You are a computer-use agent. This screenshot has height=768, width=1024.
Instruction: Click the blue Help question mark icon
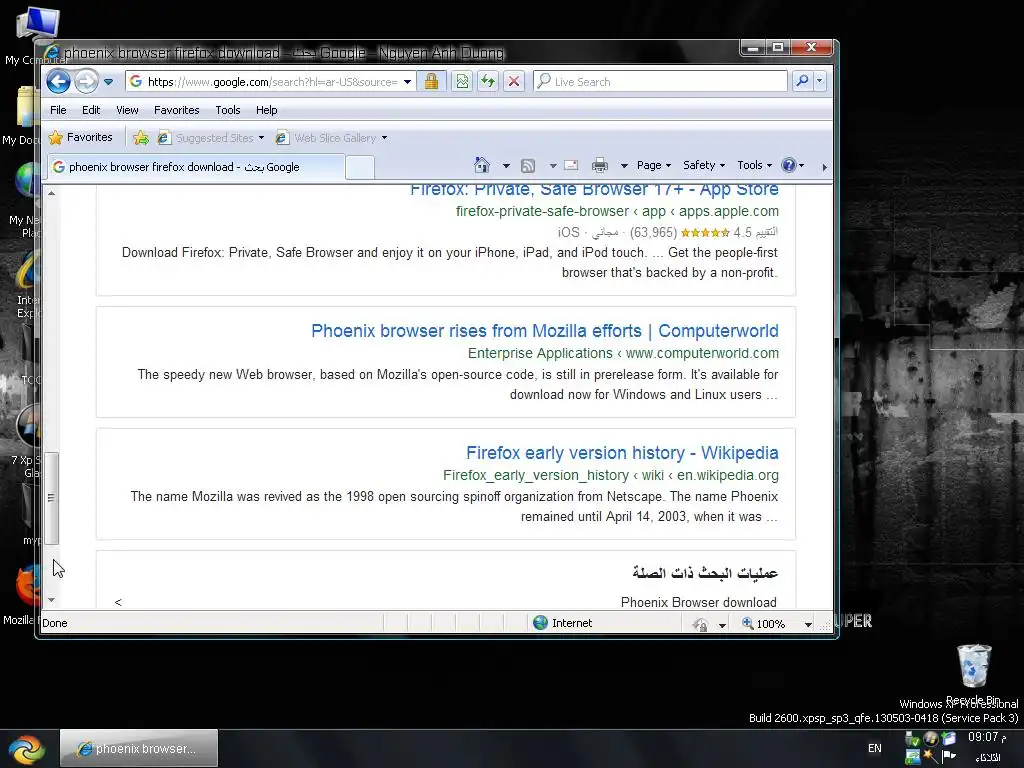(789, 165)
